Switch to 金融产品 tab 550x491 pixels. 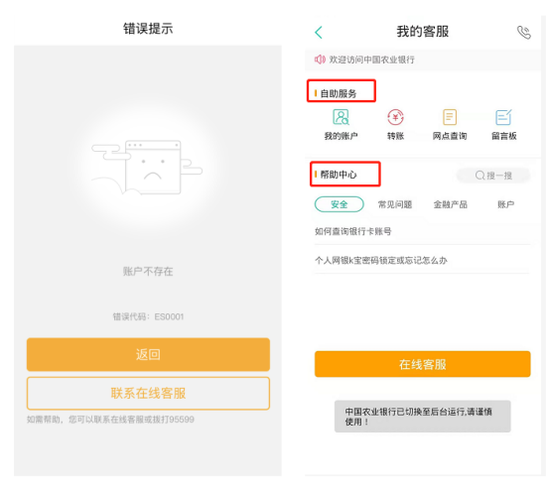click(x=450, y=204)
